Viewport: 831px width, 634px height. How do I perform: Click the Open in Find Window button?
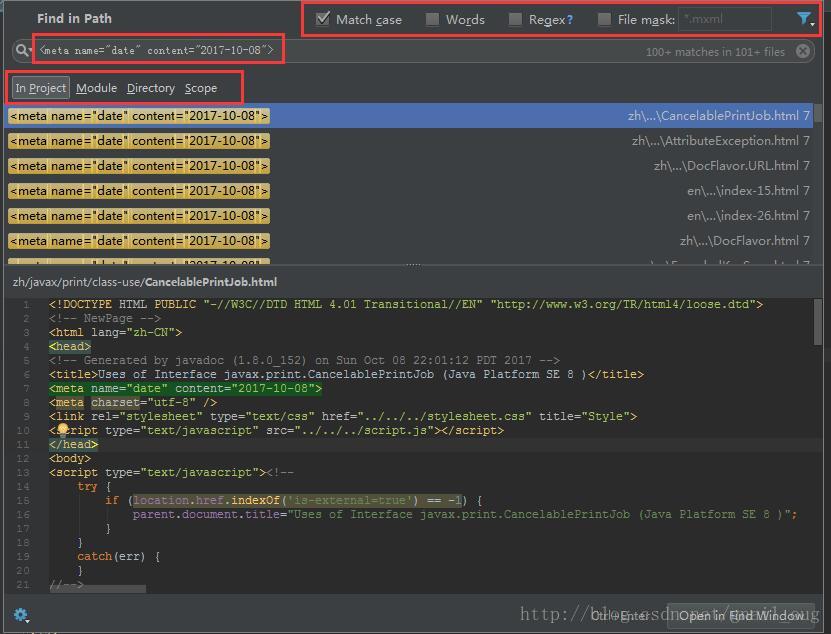(740, 615)
